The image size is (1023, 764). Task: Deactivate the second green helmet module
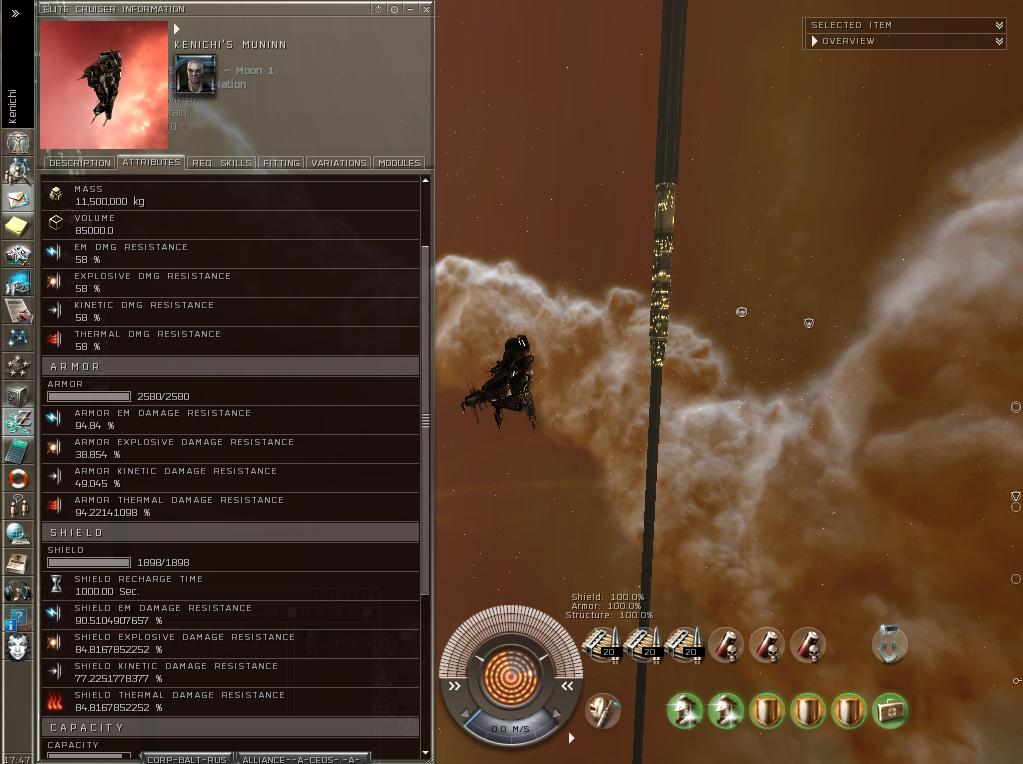725,711
